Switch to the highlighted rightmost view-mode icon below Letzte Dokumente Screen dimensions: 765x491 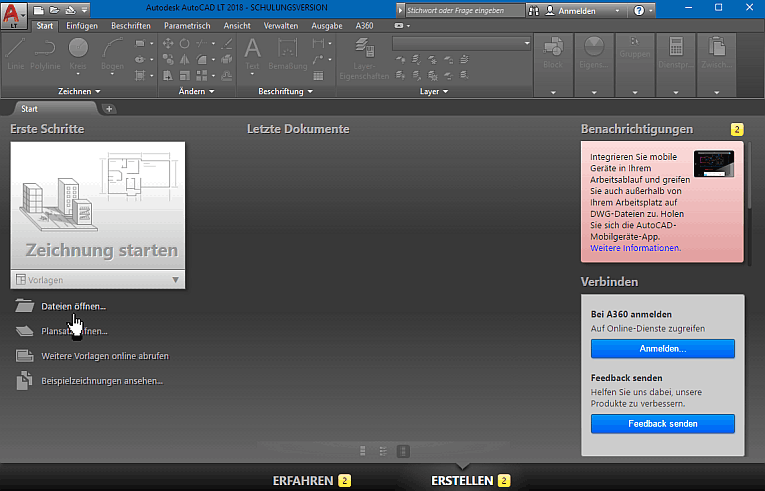(x=403, y=451)
